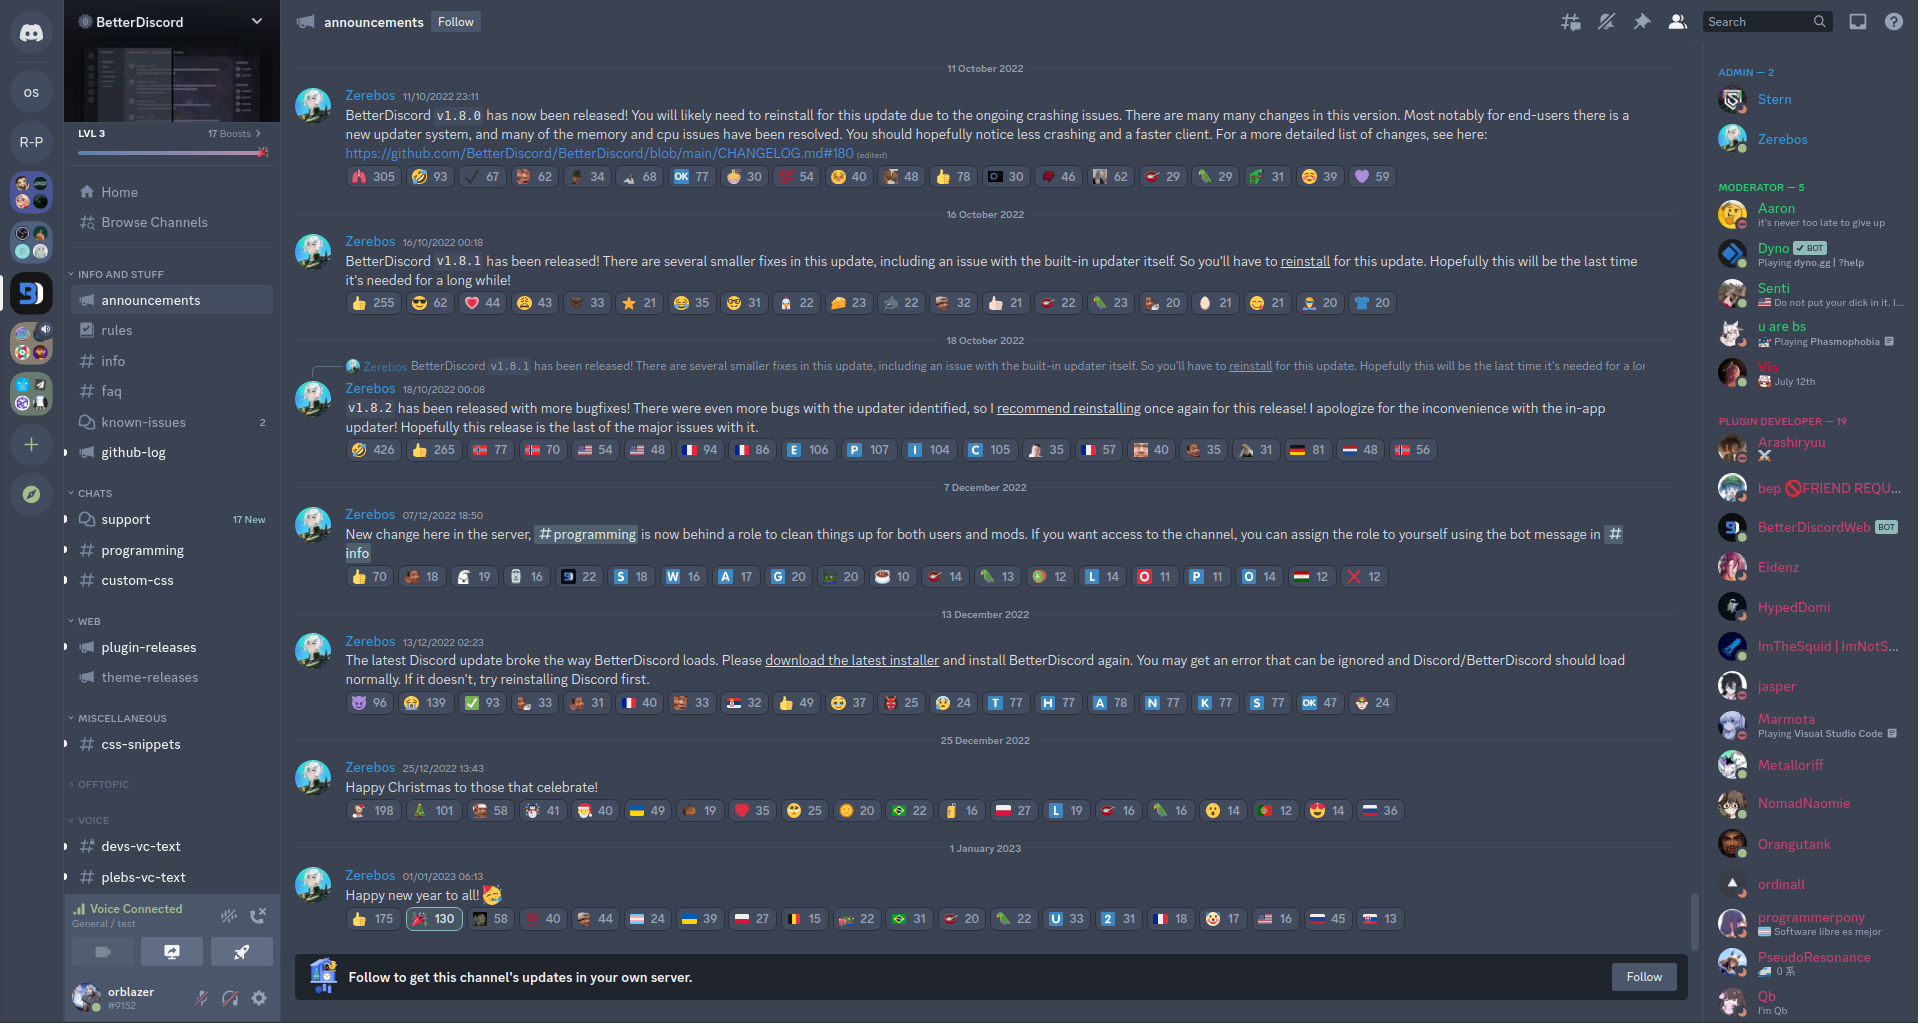
Task: Click Follow button in channel header
Action: click(x=456, y=22)
